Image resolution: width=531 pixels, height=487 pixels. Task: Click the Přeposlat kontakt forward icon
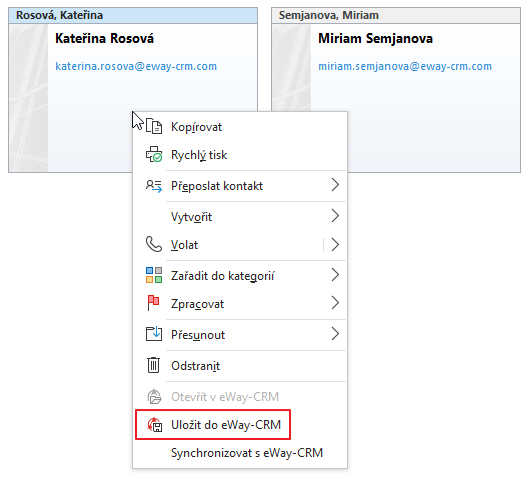click(x=154, y=186)
